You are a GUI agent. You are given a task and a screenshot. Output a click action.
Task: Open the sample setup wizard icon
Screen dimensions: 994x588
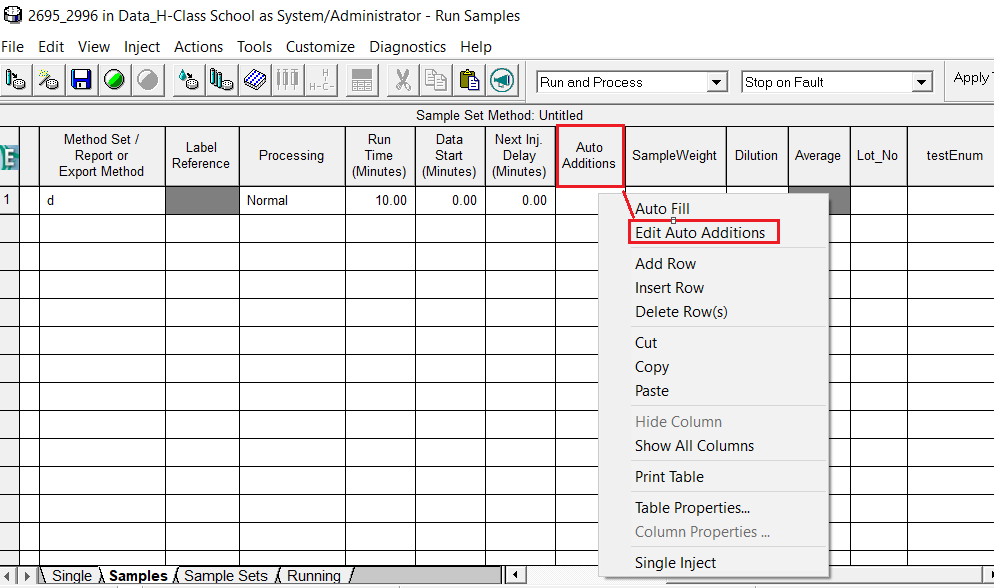click(48, 80)
